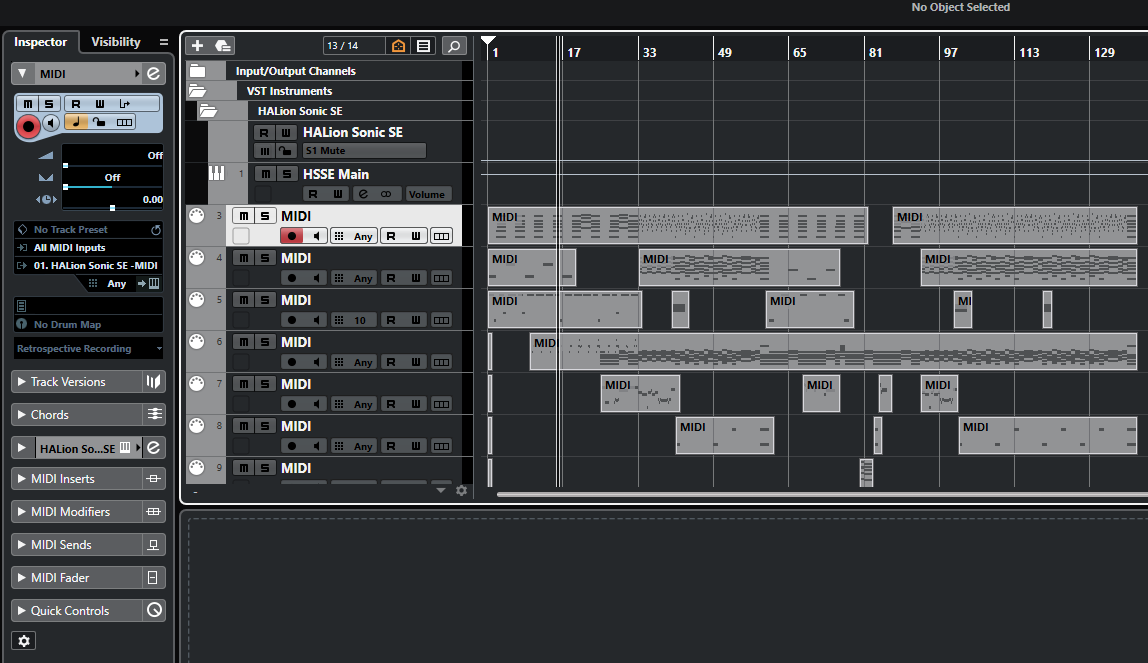
Task: Click the MIDI Sends section icon
Action: point(153,544)
